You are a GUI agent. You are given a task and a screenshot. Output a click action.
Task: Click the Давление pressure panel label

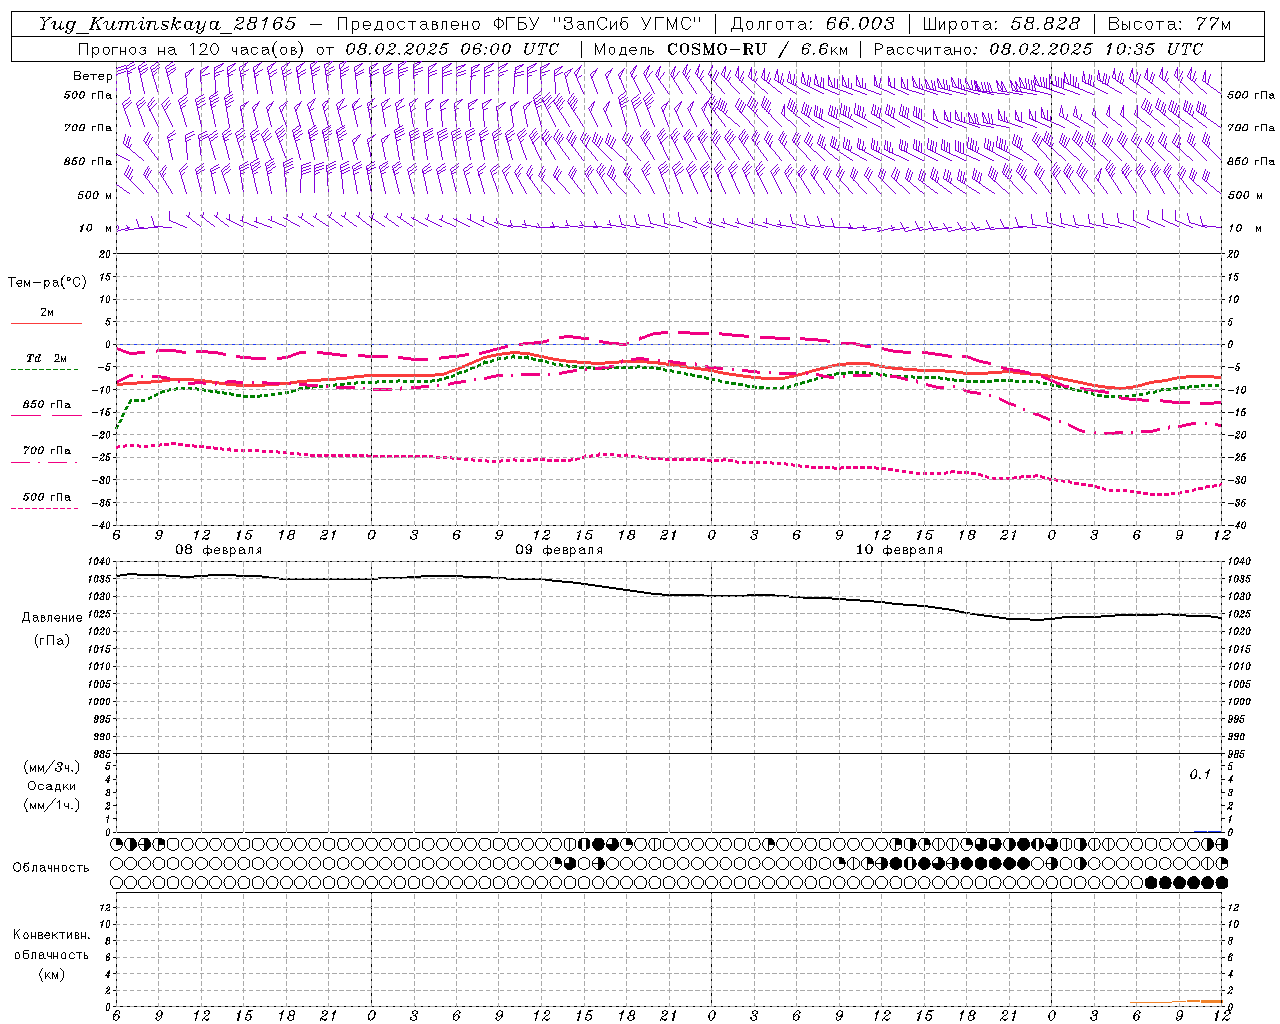tap(52, 618)
